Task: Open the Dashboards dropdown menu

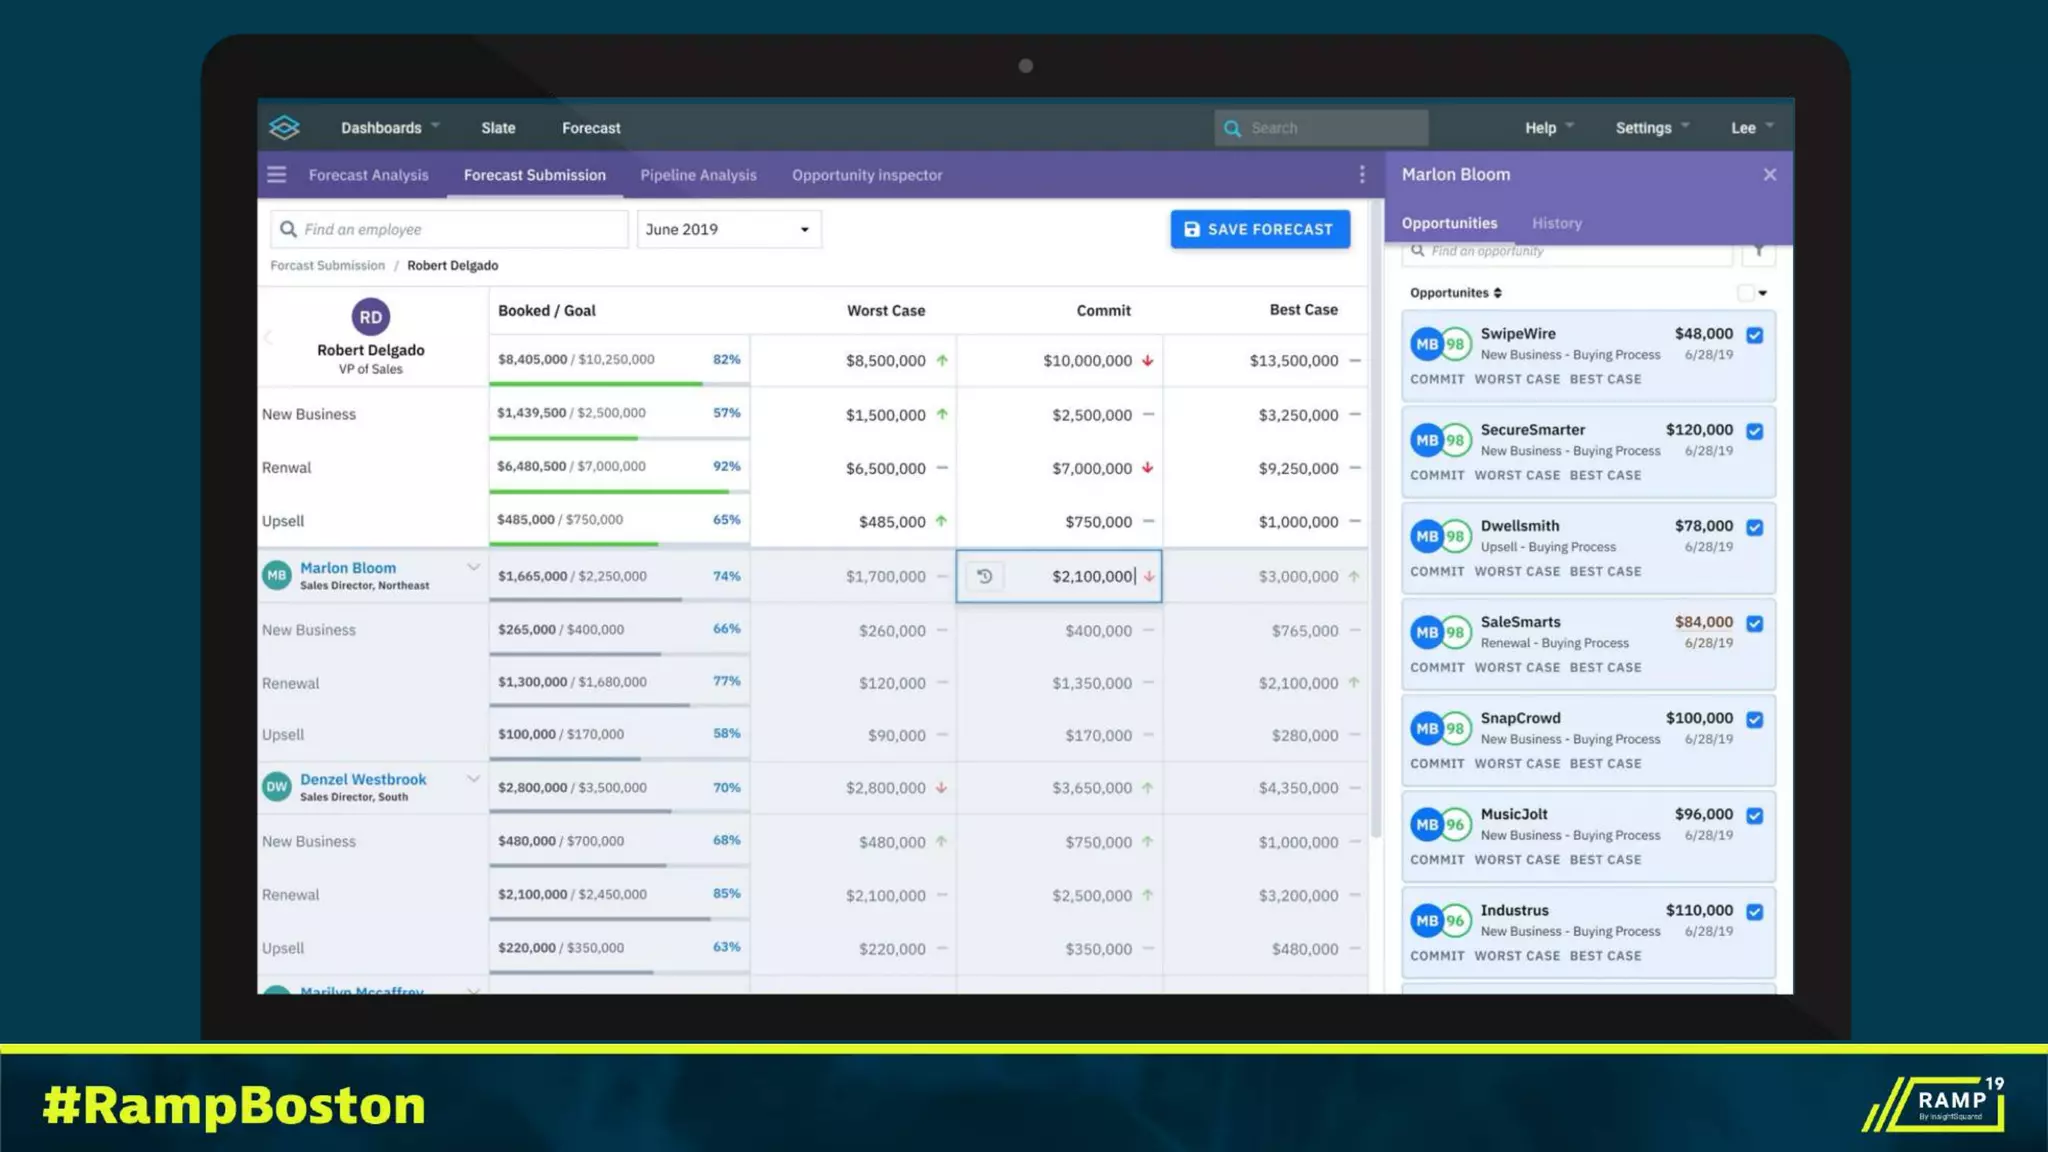Action: click(390, 128)
